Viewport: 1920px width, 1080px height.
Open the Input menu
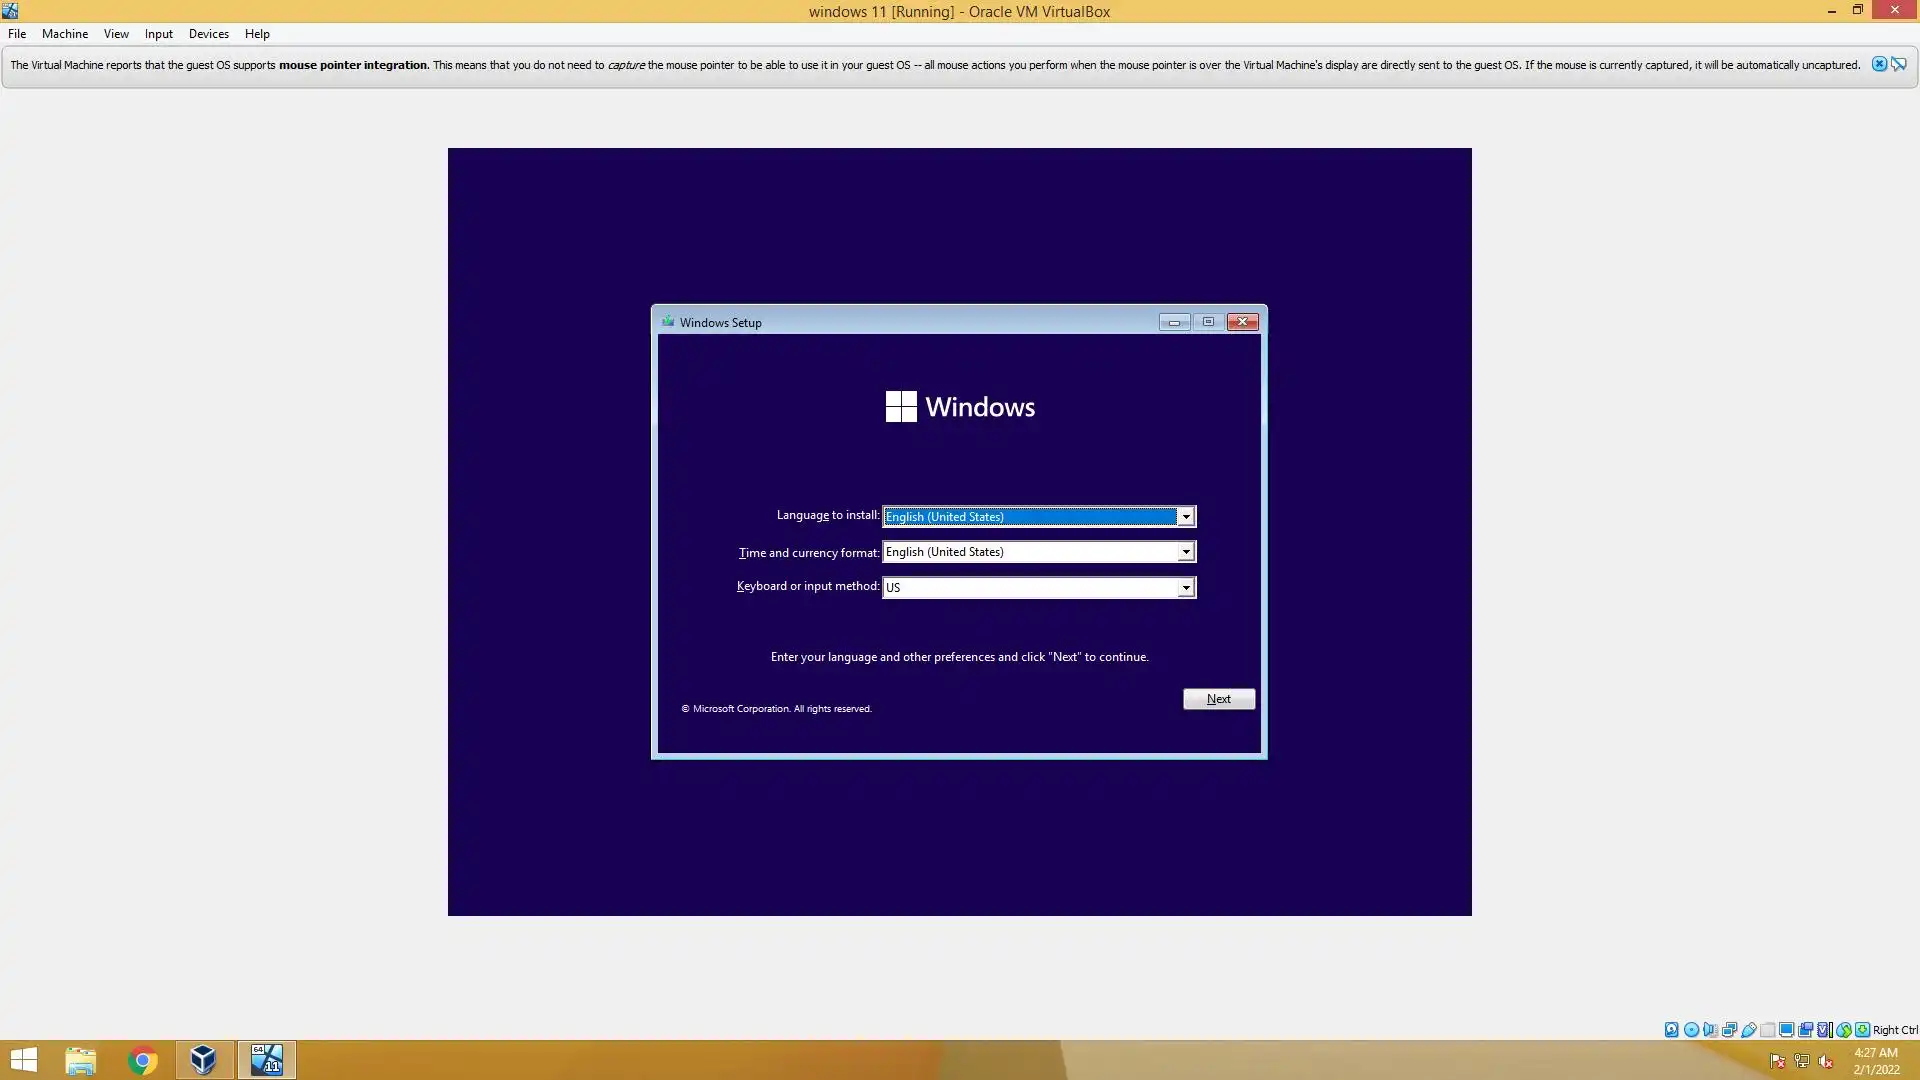click(158, 34)
